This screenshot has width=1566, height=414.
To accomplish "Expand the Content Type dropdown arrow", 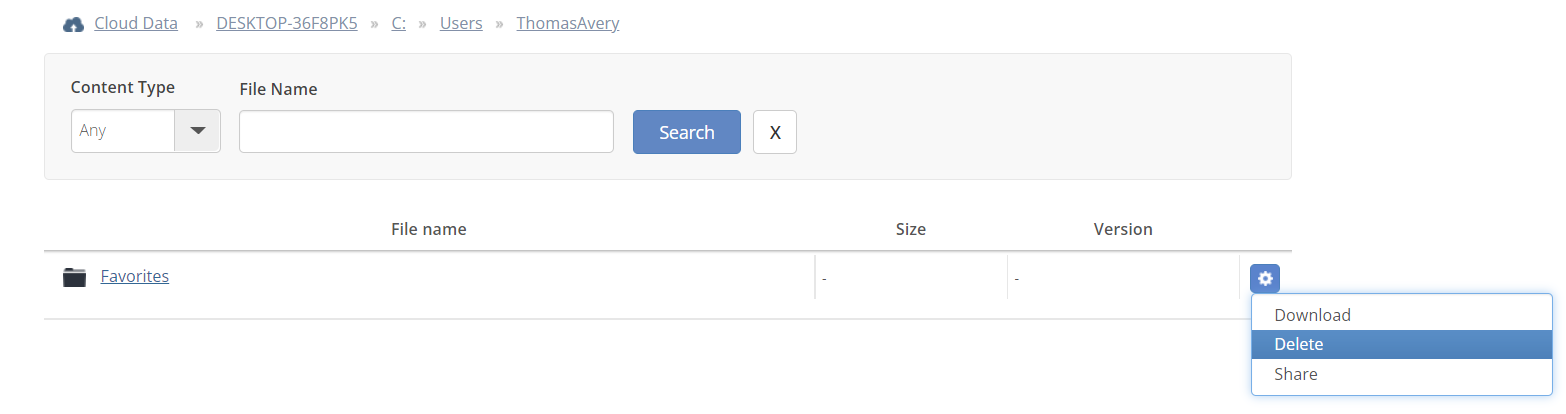I will pyautogui.click(x=198, y=131).
